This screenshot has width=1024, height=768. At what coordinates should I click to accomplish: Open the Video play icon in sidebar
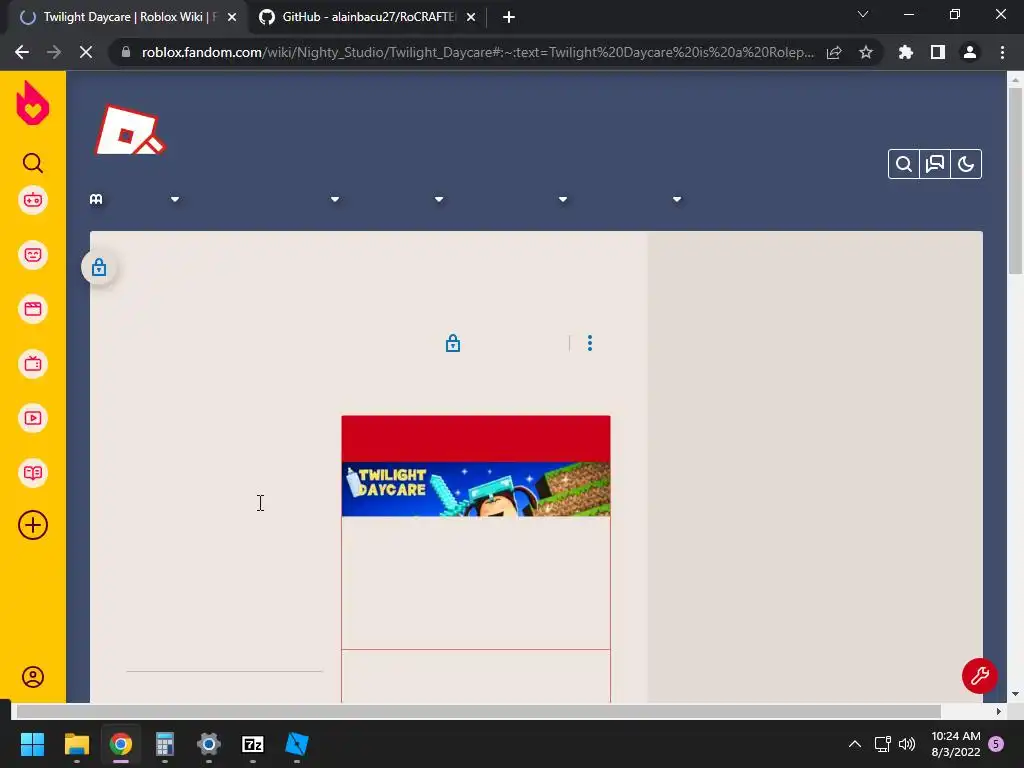click(x=33, y=418)
